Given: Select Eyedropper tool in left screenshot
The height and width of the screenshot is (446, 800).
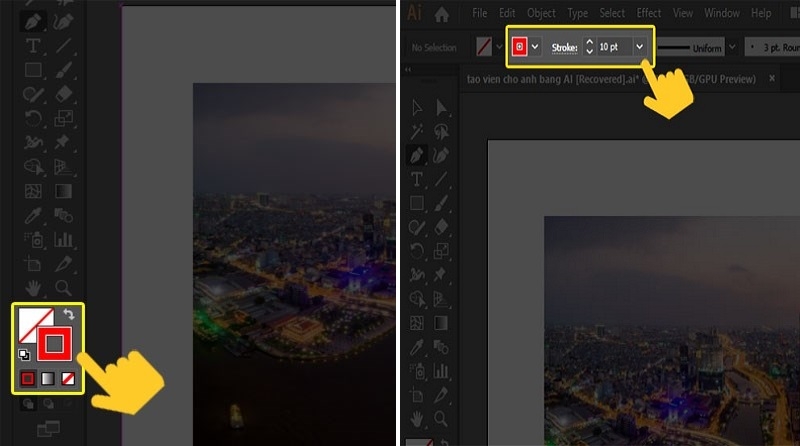Looking at the screenshot, I should pos(33,215).
